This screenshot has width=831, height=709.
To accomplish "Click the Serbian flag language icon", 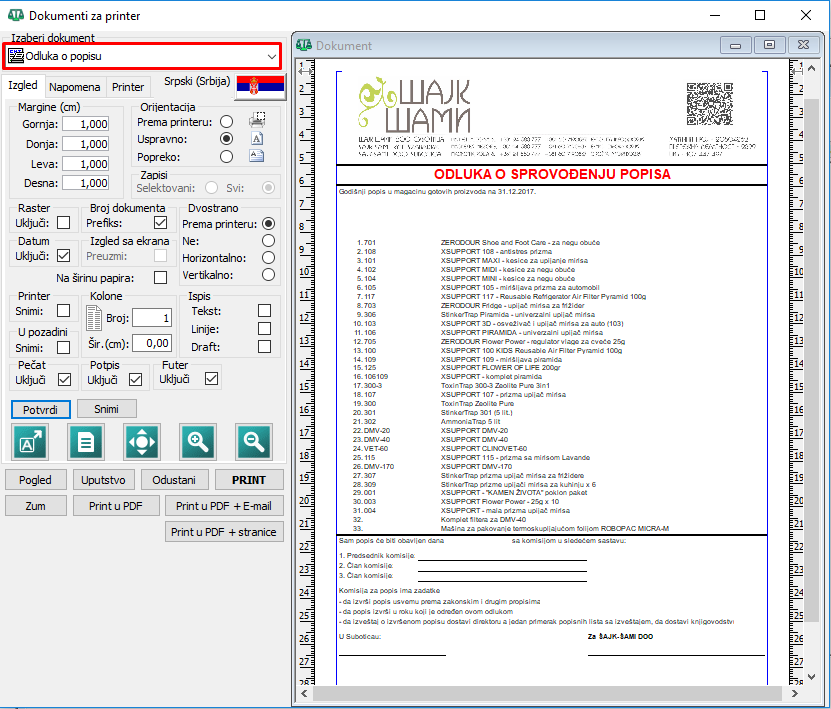I will pos(260,85).
